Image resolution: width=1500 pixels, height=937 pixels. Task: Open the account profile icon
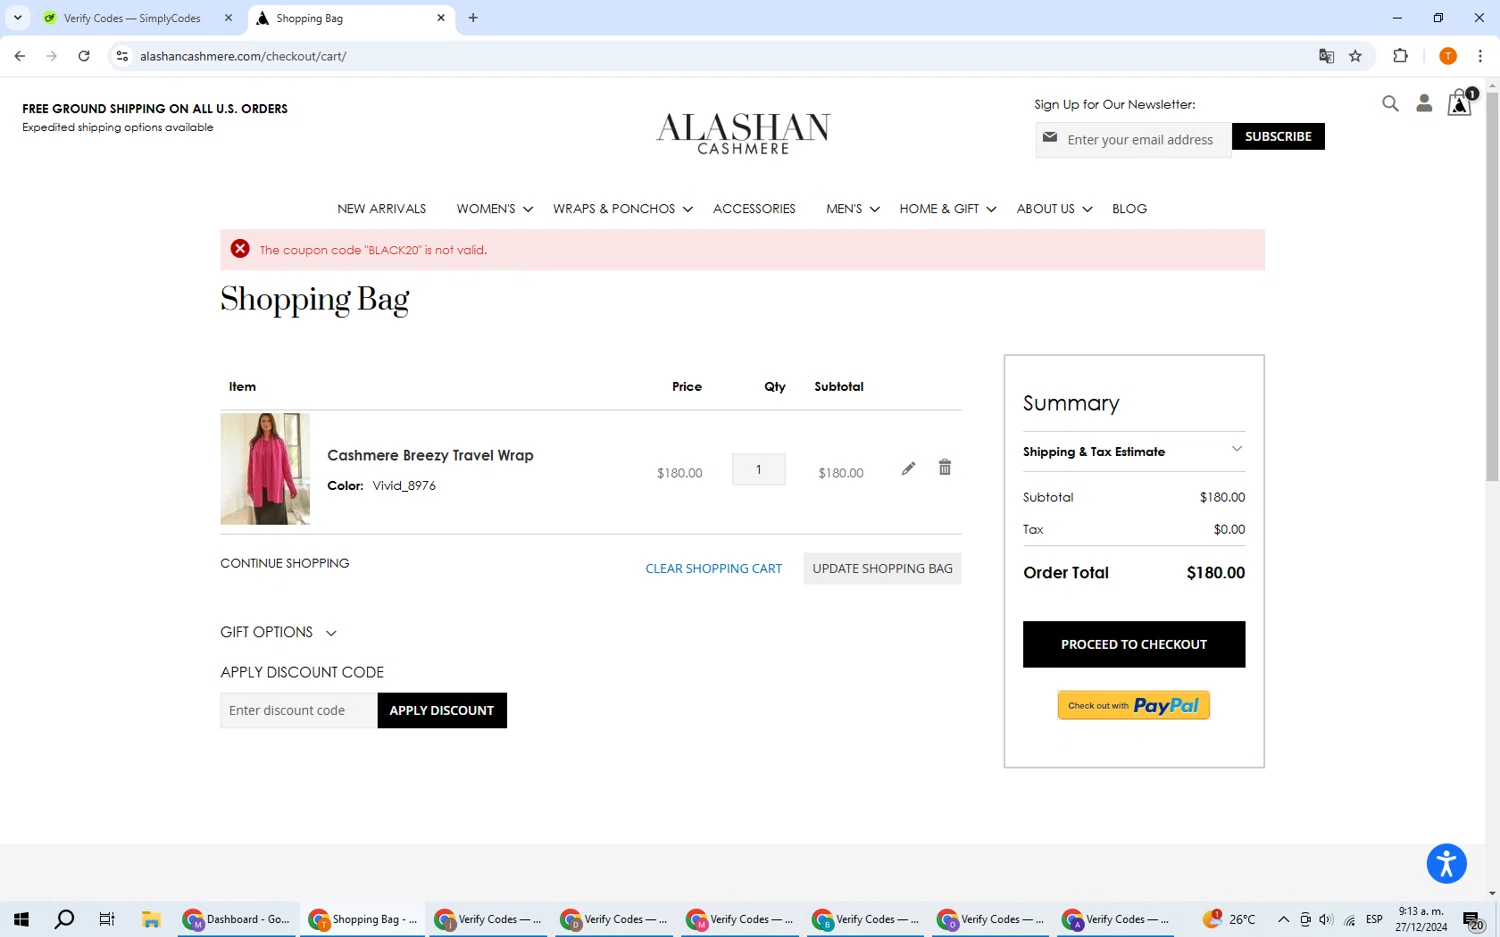click(x=1424, y=103)
